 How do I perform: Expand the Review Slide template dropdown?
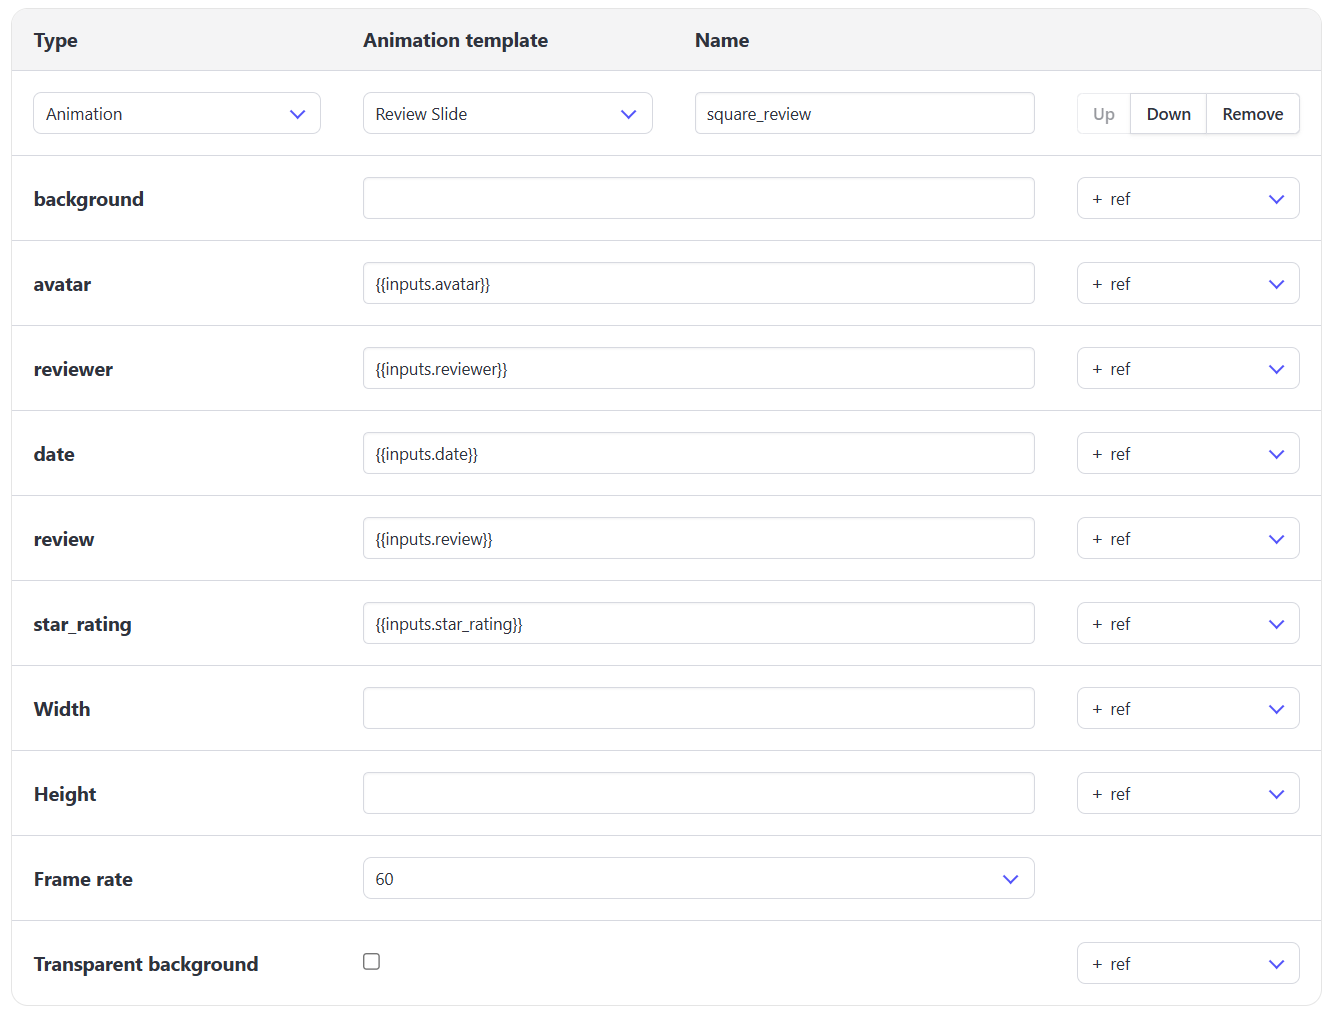pyautogui.click(x=507, y=113)
